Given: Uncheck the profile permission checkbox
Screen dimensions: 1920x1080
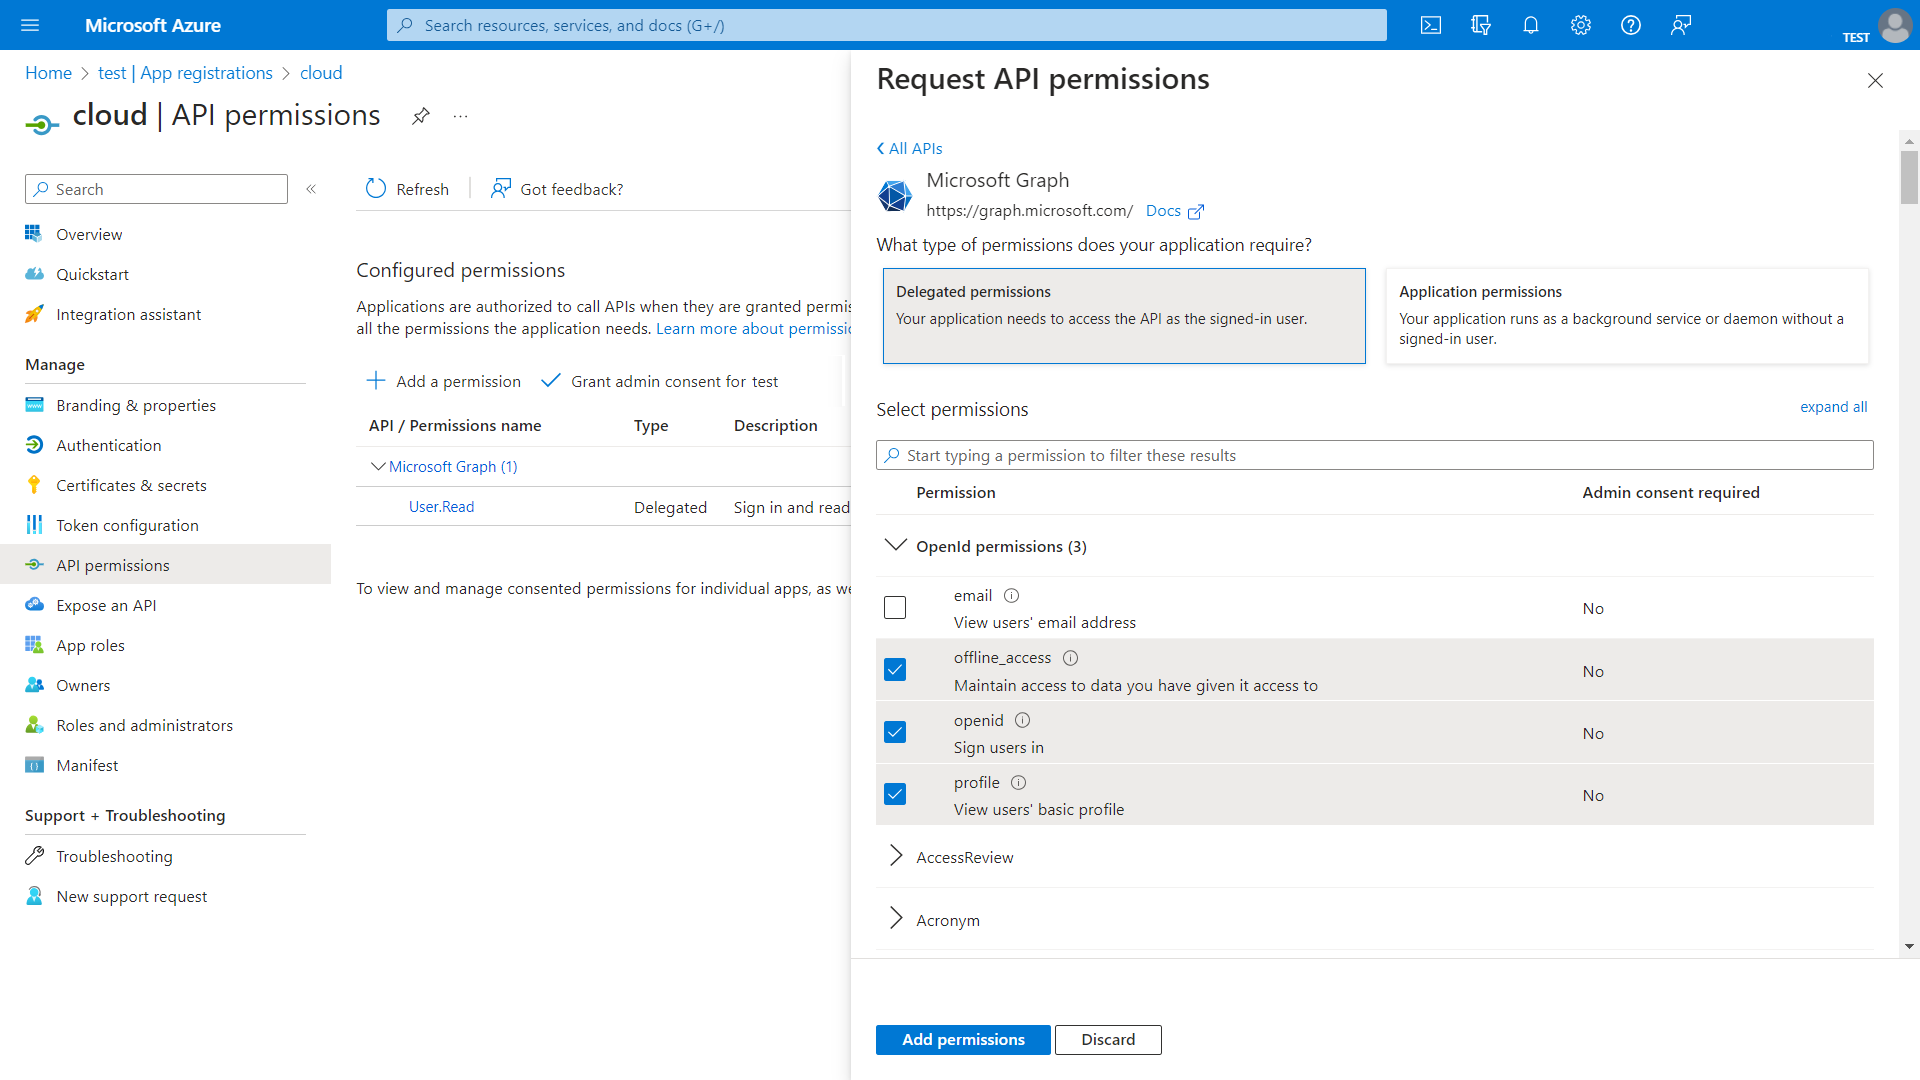Looking at the screenshot, I should (x=895, y=794).
